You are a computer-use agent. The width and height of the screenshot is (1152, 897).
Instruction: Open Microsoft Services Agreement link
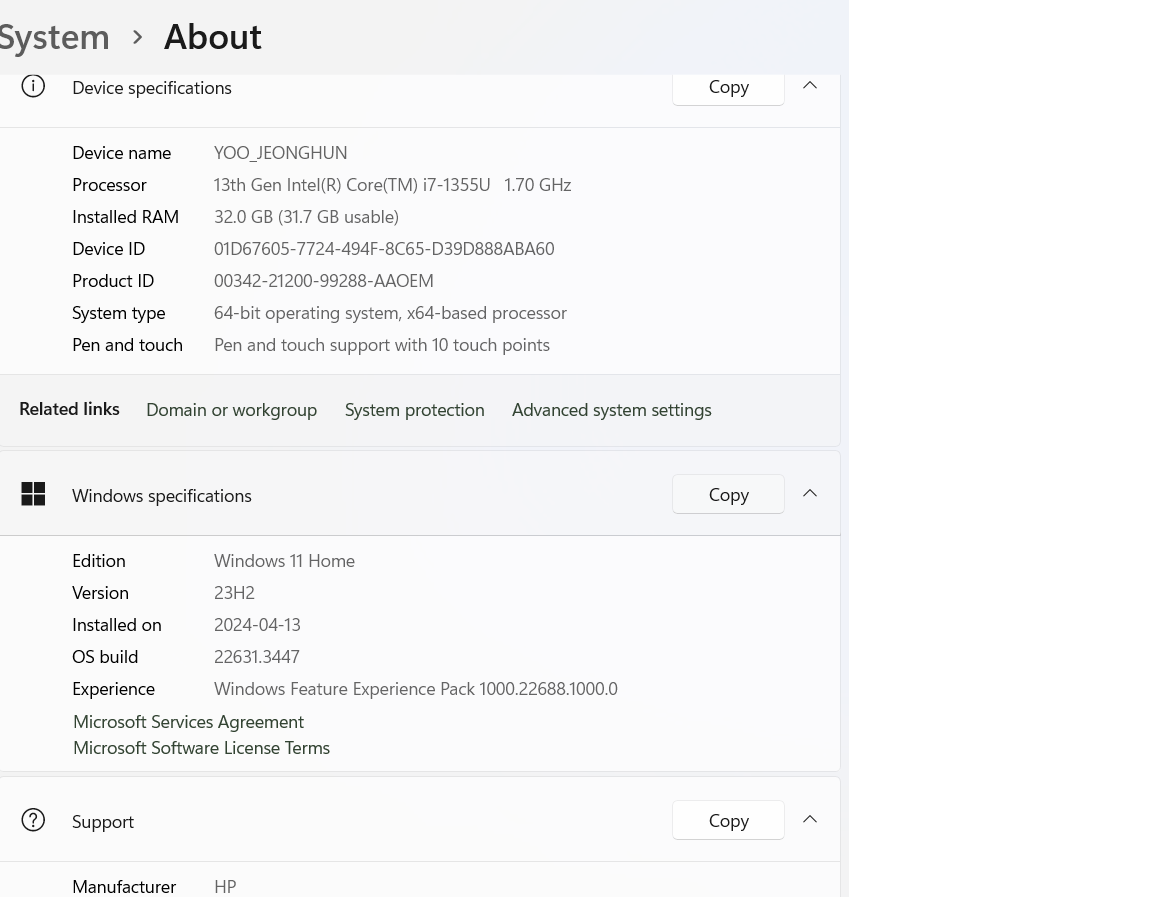point(188,722)
